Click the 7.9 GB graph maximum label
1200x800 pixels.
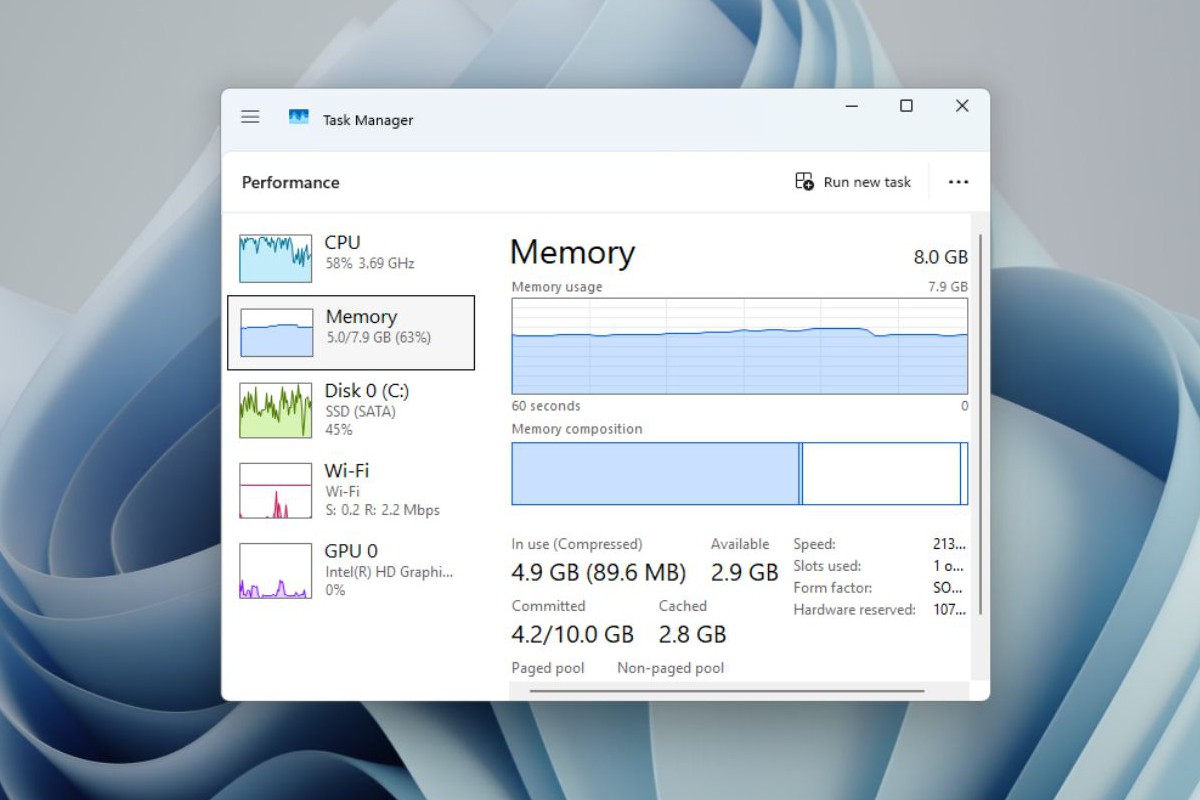948,287
